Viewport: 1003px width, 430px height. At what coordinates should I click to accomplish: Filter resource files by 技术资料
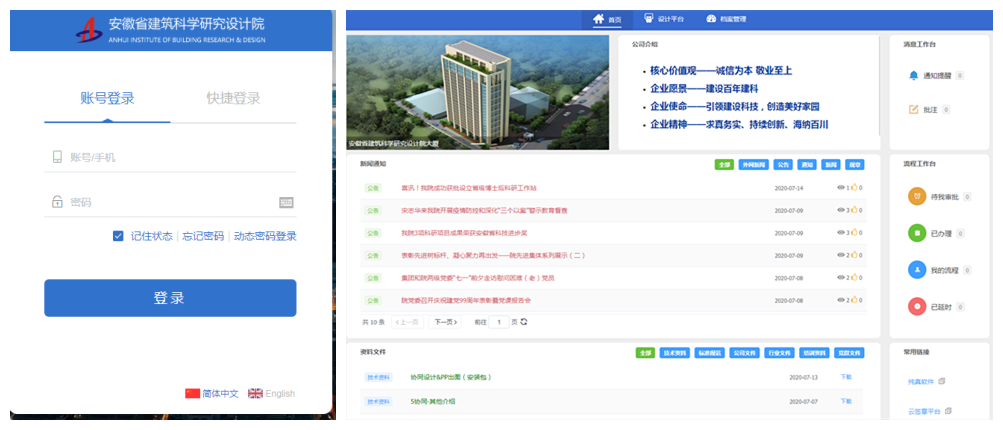pyautogui.click(x=674, y=353)
